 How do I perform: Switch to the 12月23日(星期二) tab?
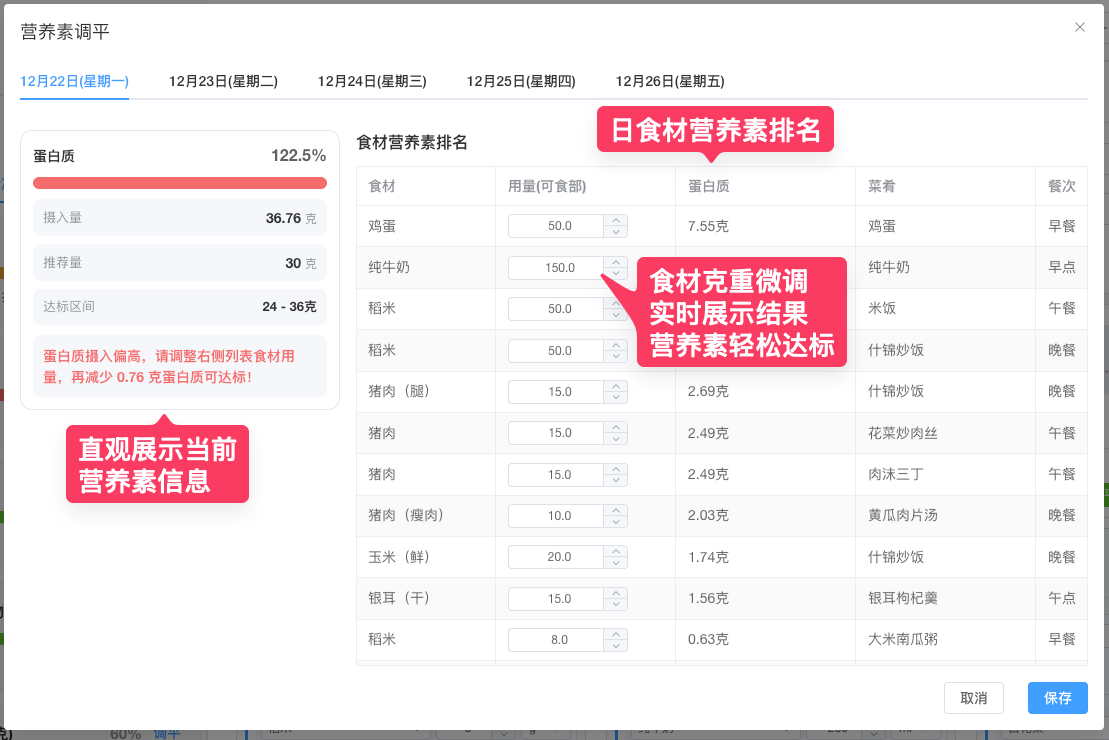pos(222,81)
